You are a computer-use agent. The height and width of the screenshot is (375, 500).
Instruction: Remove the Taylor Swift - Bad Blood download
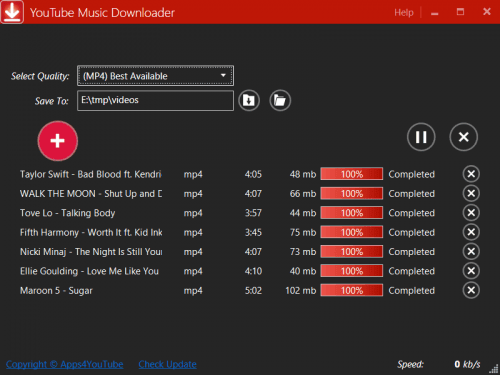(x=471, y=174)
